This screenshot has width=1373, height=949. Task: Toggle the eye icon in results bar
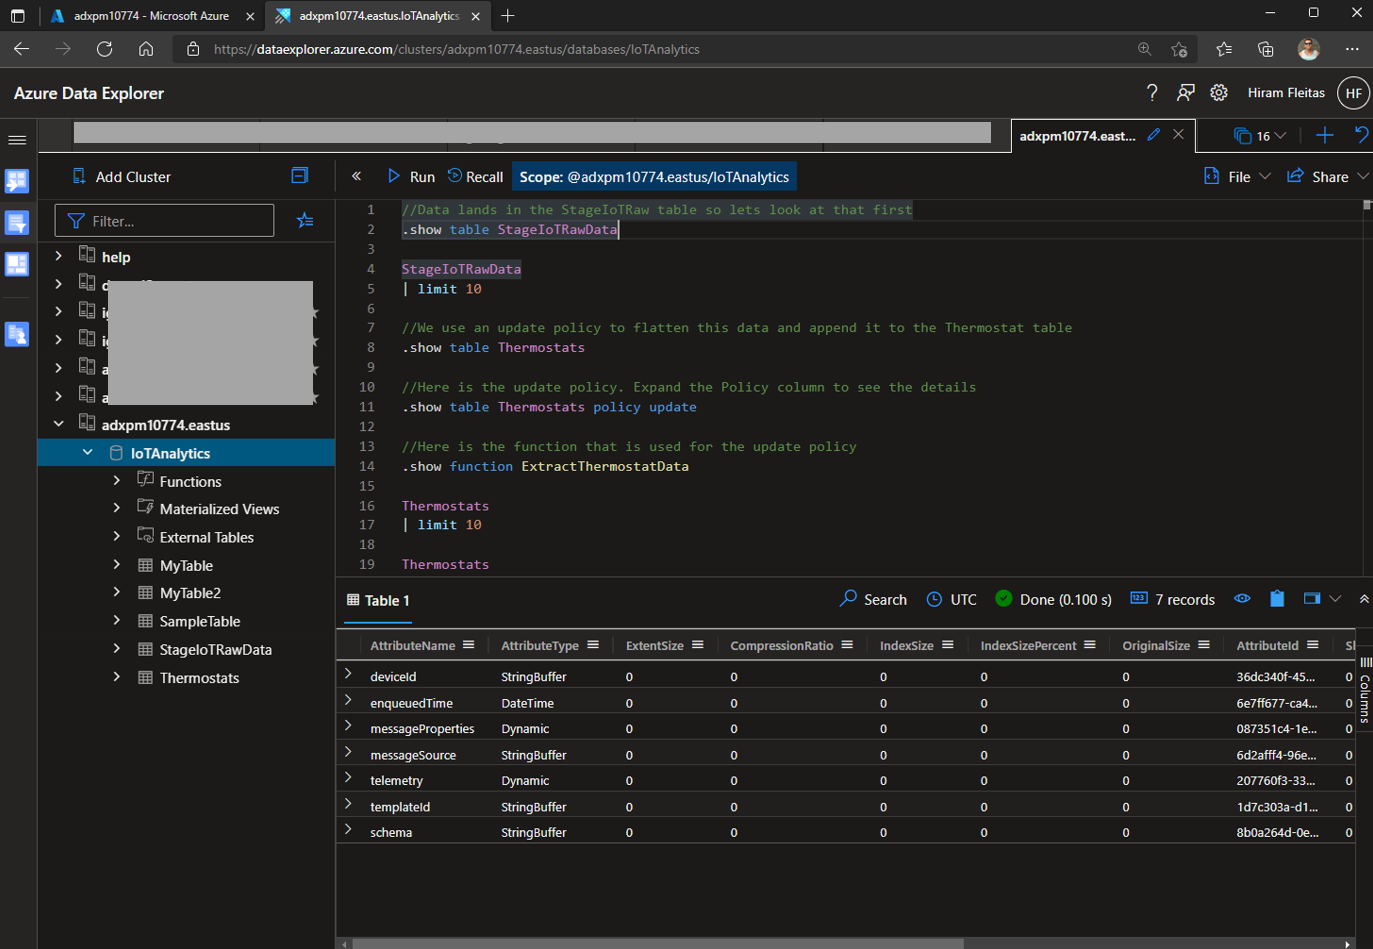(x=1242, y=599)
